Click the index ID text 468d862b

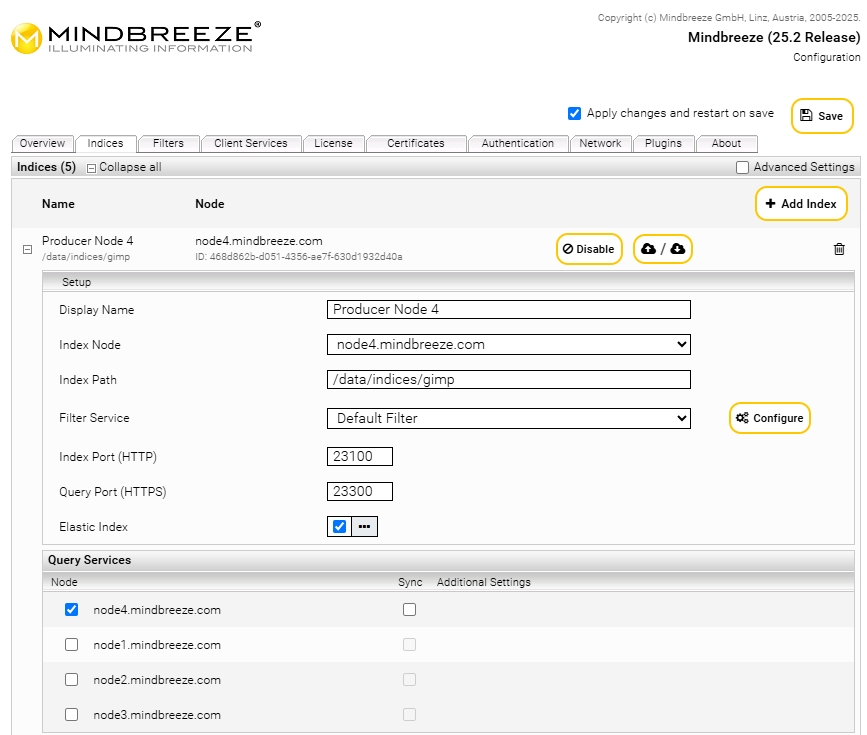pyautogui.click(x=299, y=257)
